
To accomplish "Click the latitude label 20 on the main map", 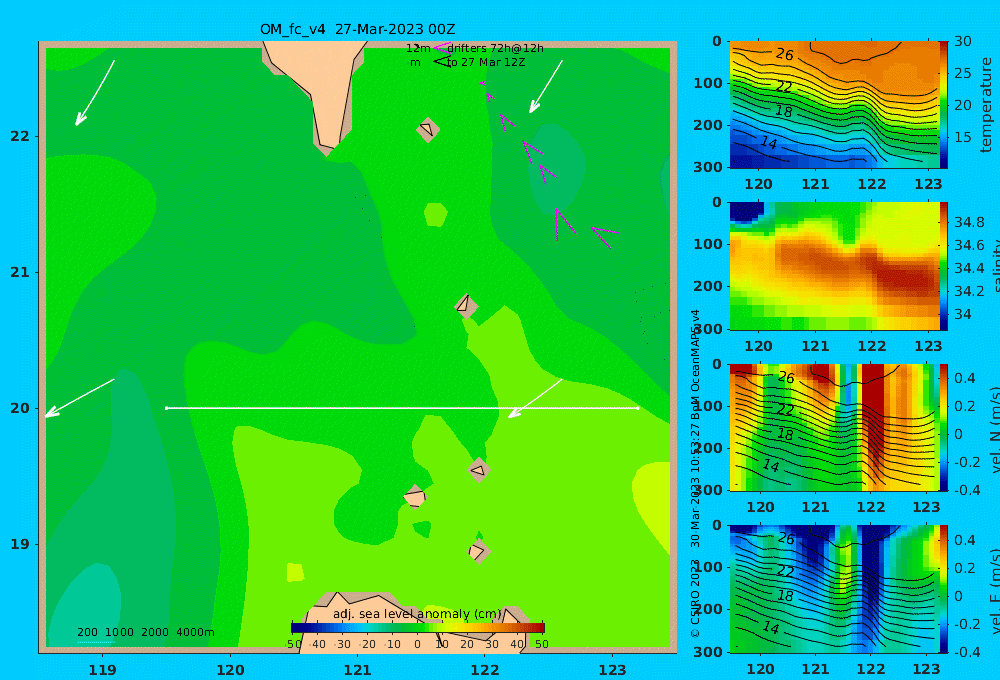I will (x=20, y=408).
